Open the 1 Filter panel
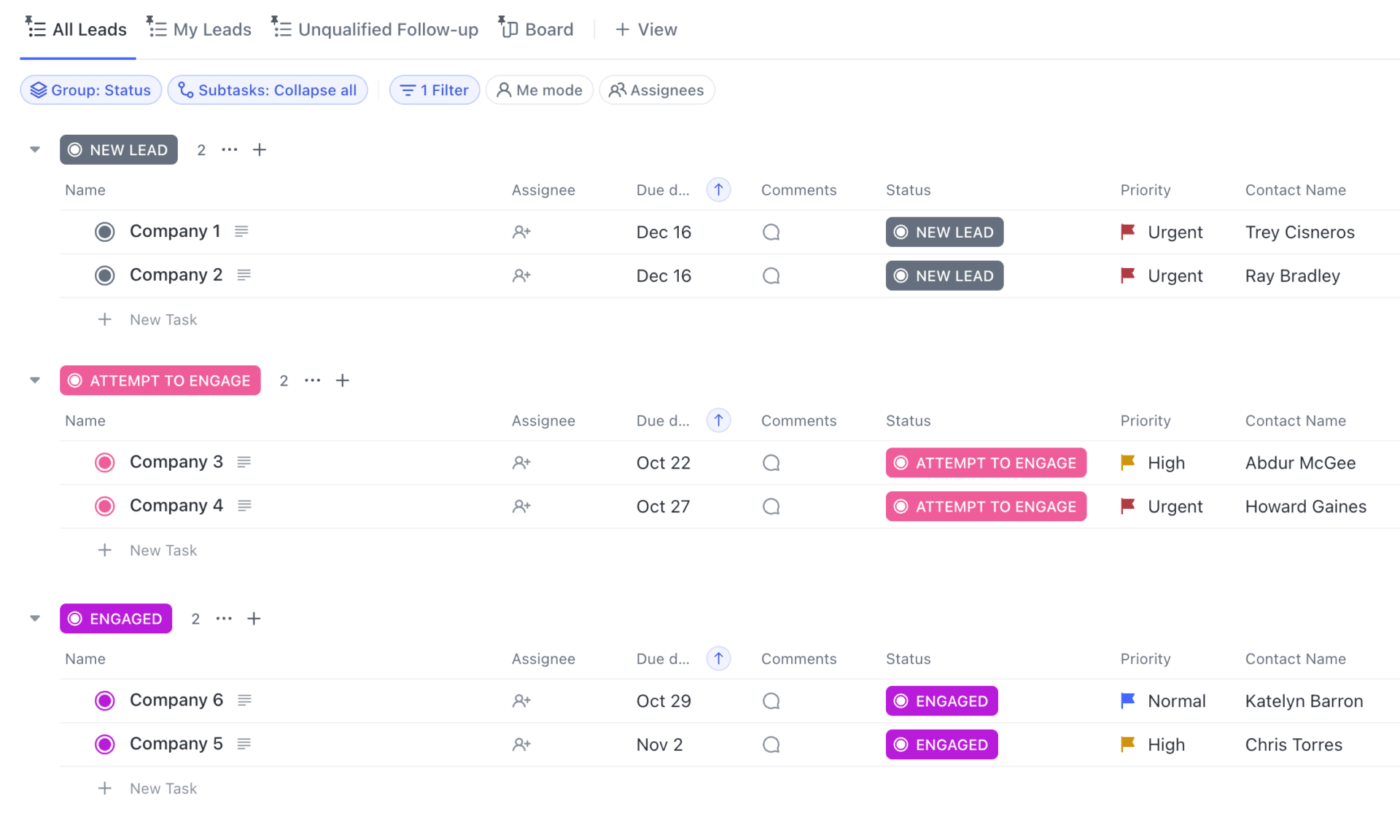The height and width of the screenshot is (833, 1400). point(434,90)
